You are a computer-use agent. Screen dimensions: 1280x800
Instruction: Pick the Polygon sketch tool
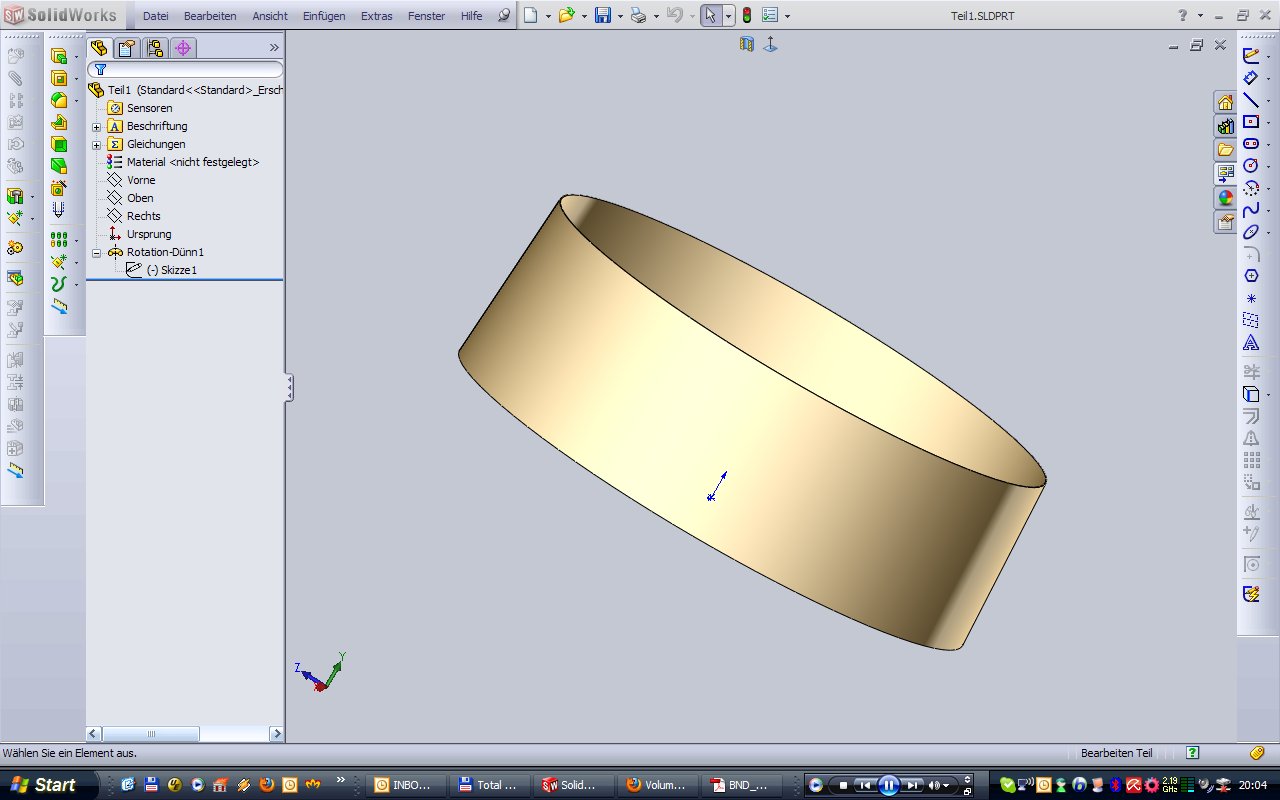click(x=1250, y=276)
